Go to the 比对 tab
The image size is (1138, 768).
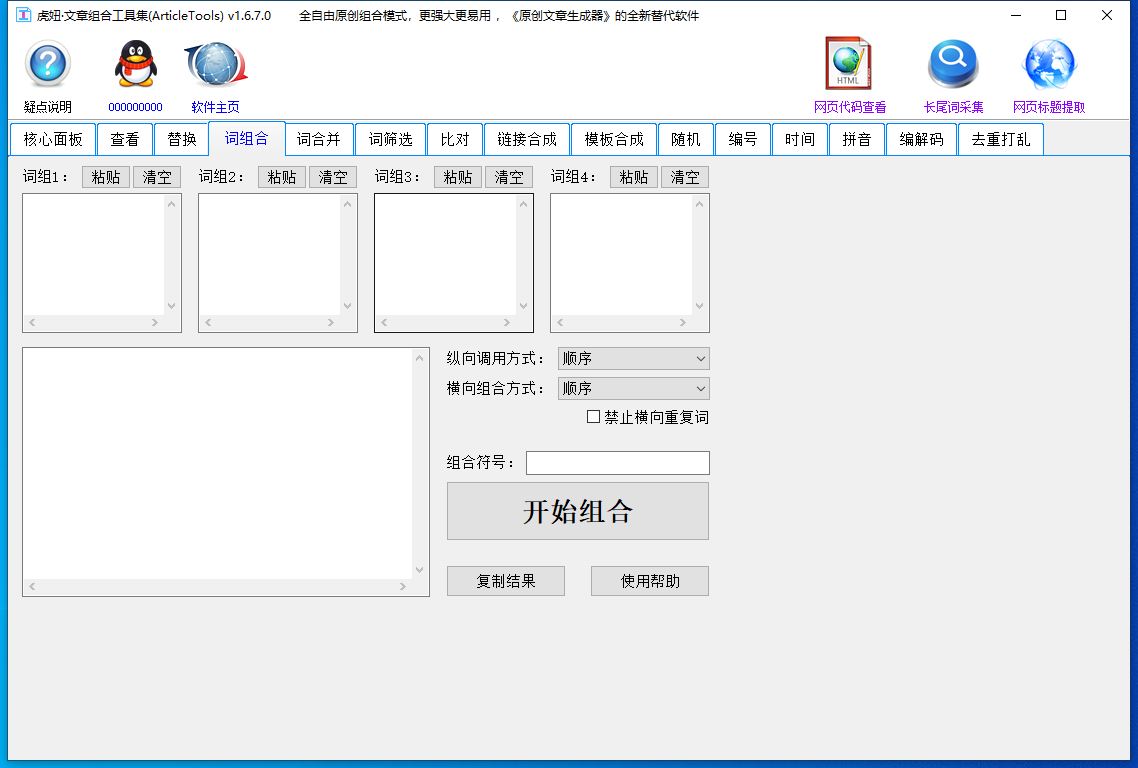[455, 139]
